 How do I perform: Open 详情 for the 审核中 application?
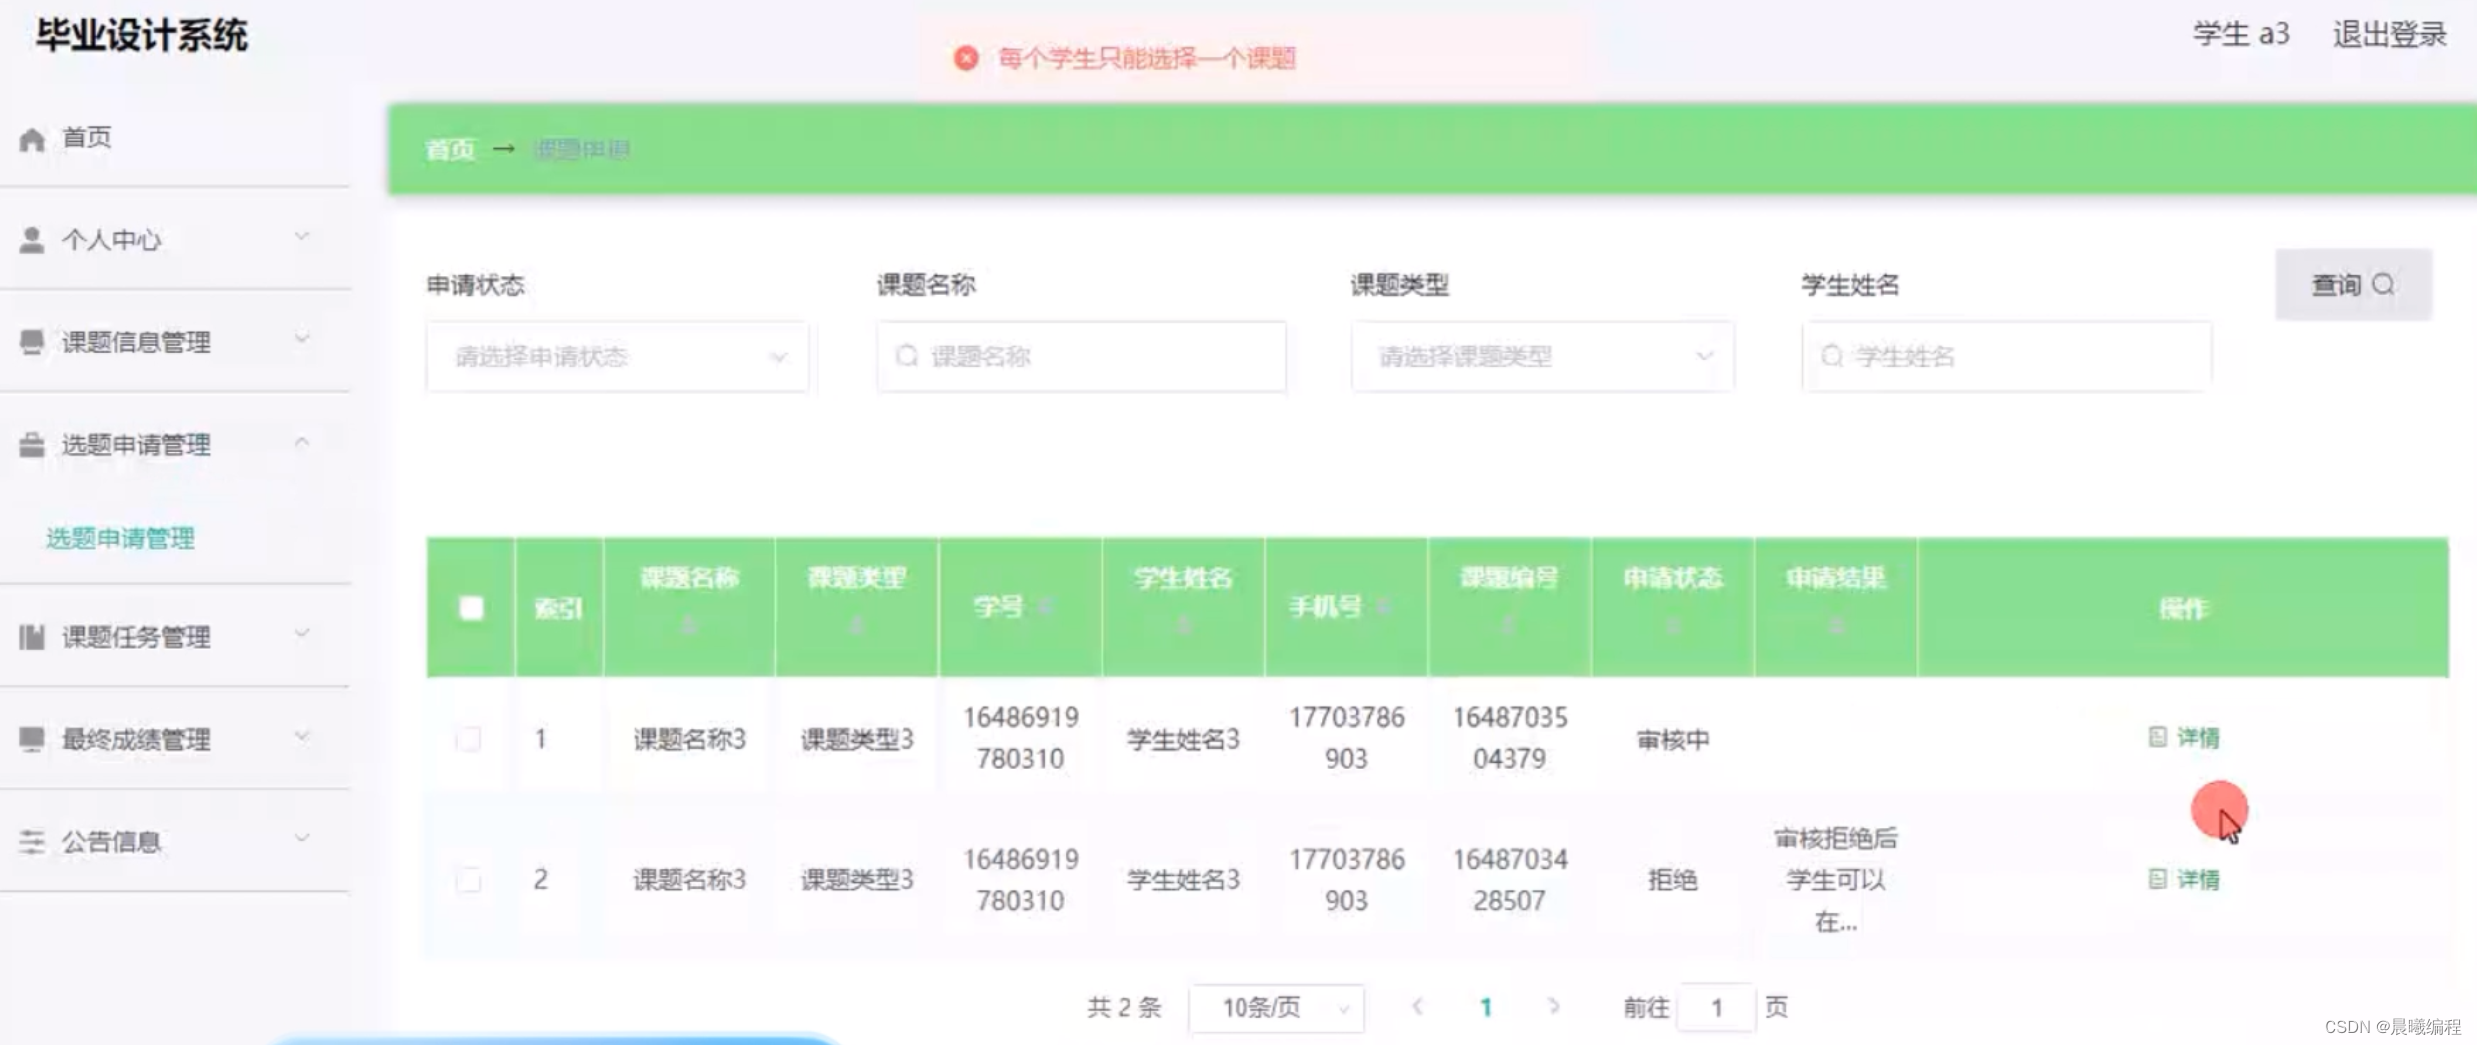click(2184, 738)
